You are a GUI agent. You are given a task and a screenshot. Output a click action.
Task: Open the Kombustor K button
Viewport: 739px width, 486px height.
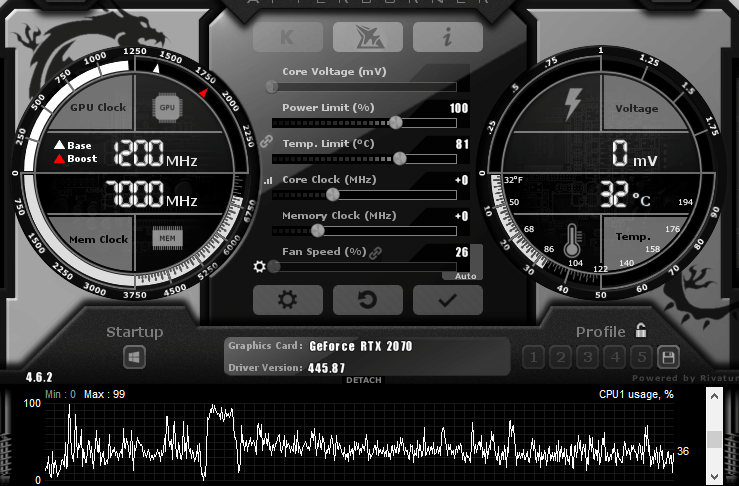pyautogui.click(x=287, y=37)
